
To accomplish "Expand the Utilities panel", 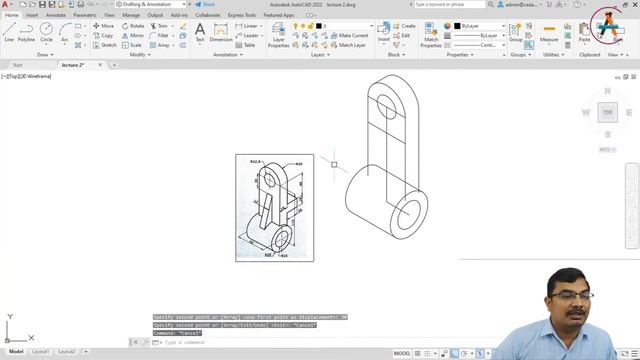I will [x=553, y=55].
